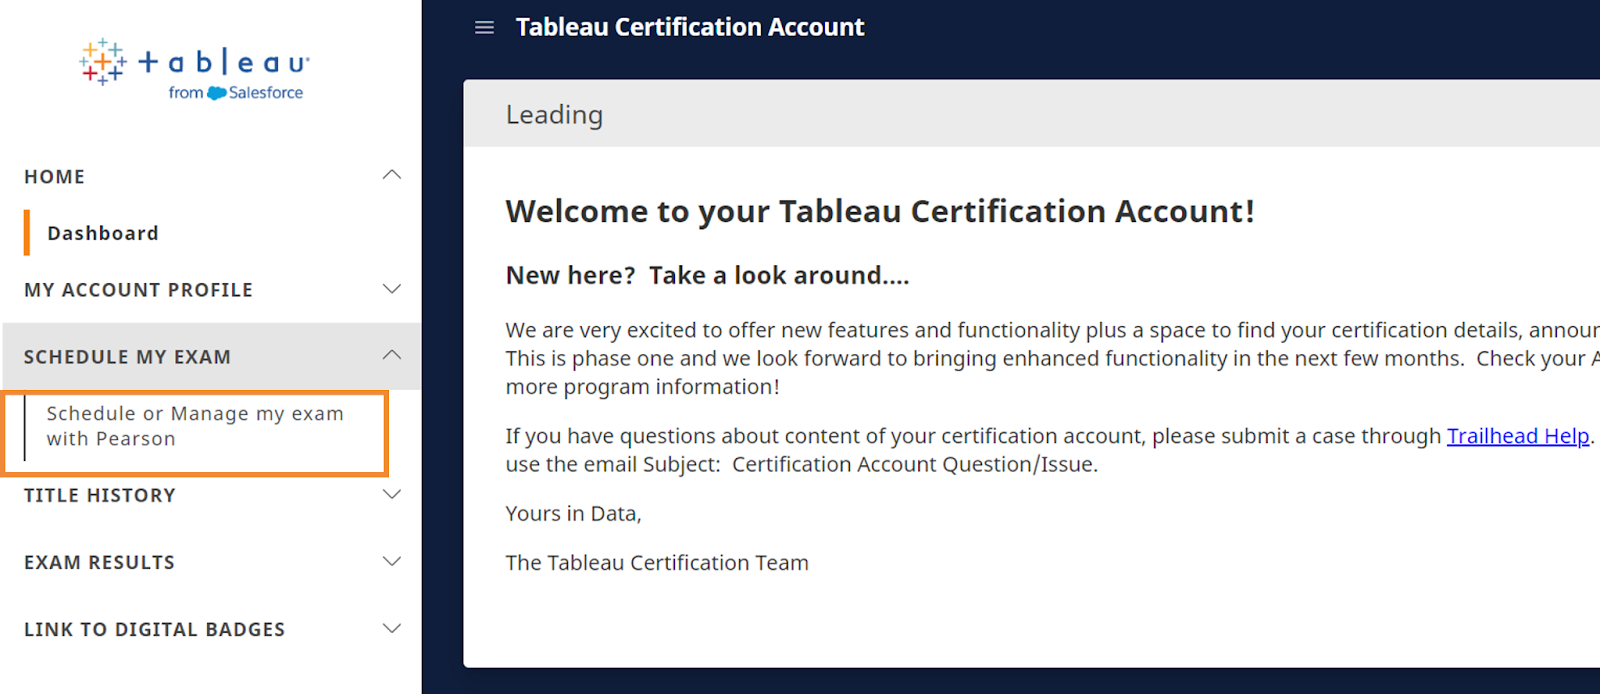
Task: Click the HOME section label
Action: click(x=55, y=176)
